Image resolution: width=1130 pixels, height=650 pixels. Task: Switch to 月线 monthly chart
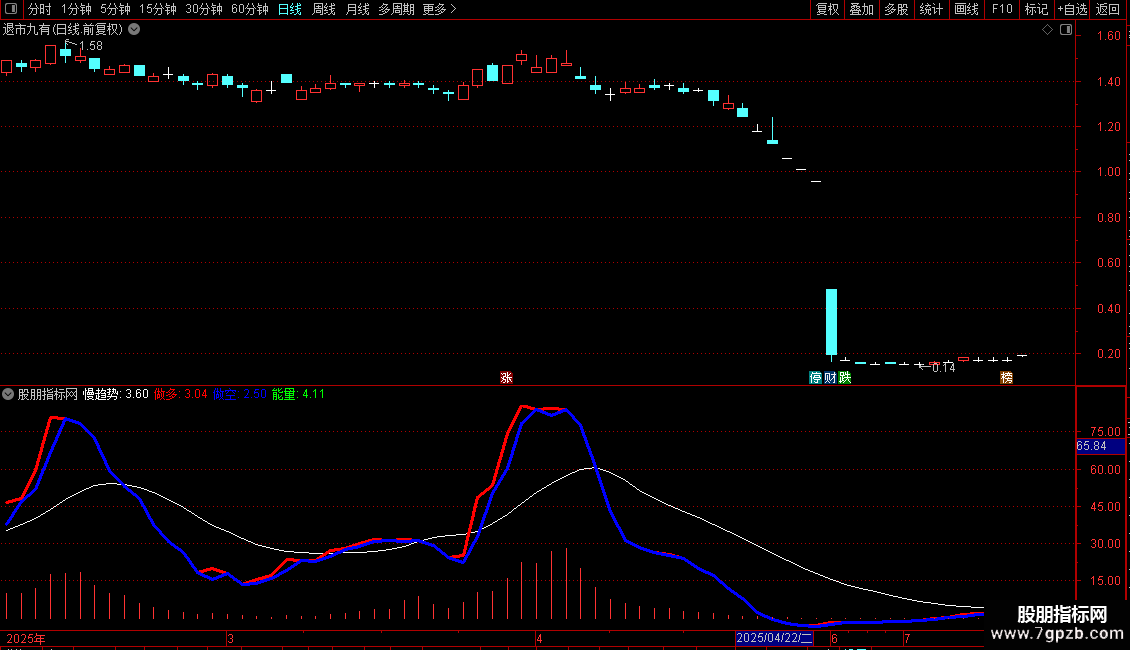pos(357,9)
